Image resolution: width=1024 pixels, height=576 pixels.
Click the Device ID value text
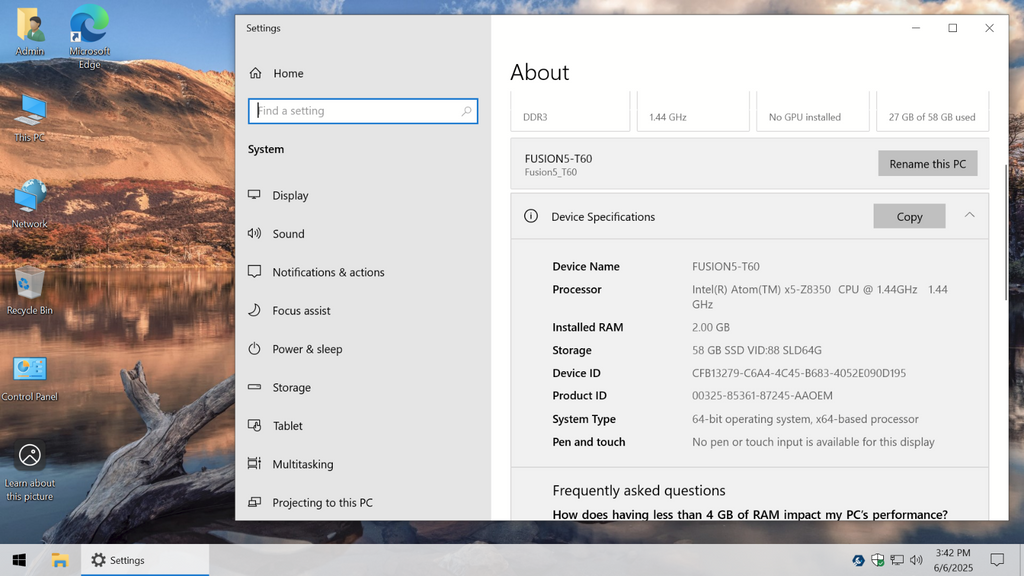pos(799,373)
